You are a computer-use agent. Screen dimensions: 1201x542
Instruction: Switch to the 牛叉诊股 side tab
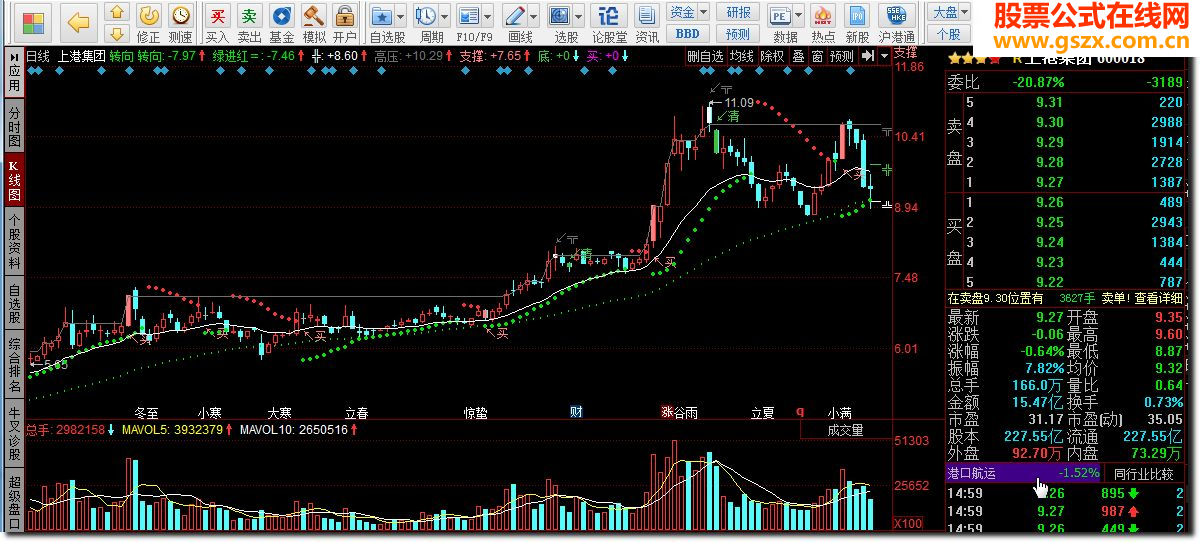pyautogui.click(x=14, y=432)
